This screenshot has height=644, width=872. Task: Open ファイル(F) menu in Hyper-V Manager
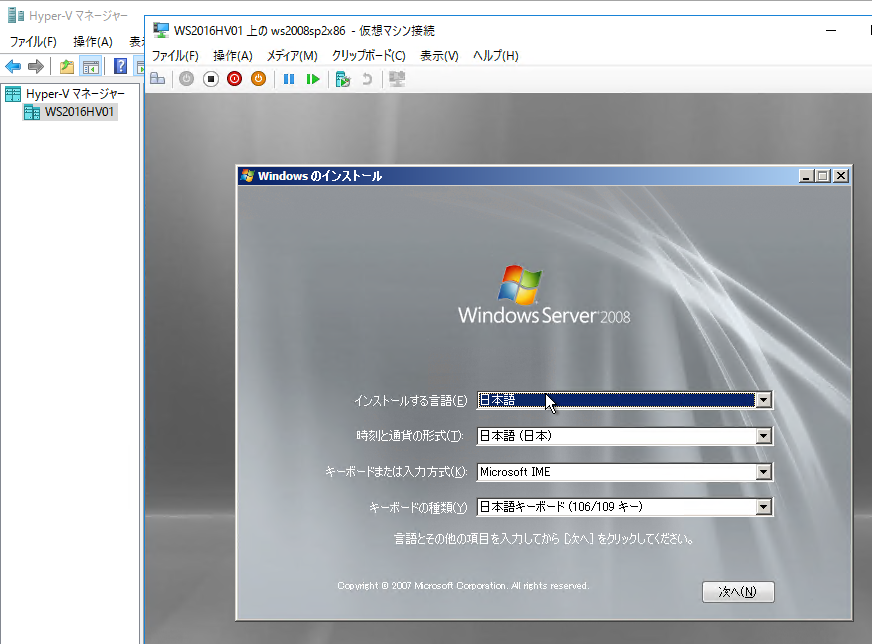(x=33, y=42)
